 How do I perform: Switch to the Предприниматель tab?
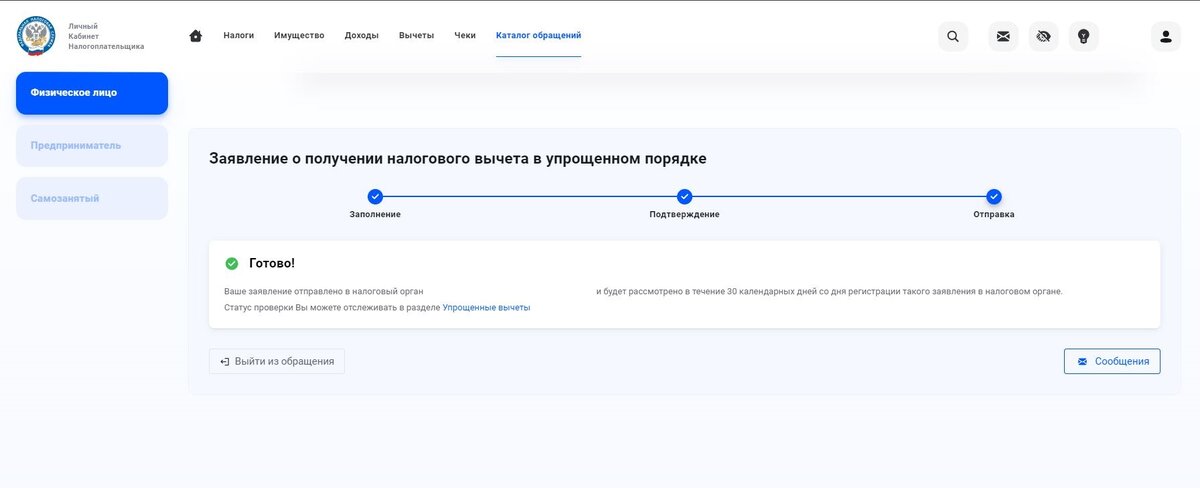(92, 146)
